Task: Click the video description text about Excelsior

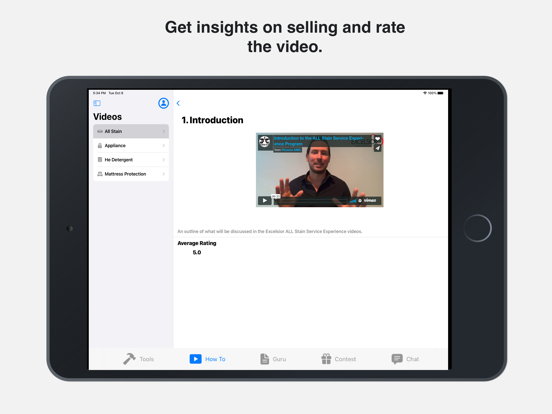Action: (270, 231)
